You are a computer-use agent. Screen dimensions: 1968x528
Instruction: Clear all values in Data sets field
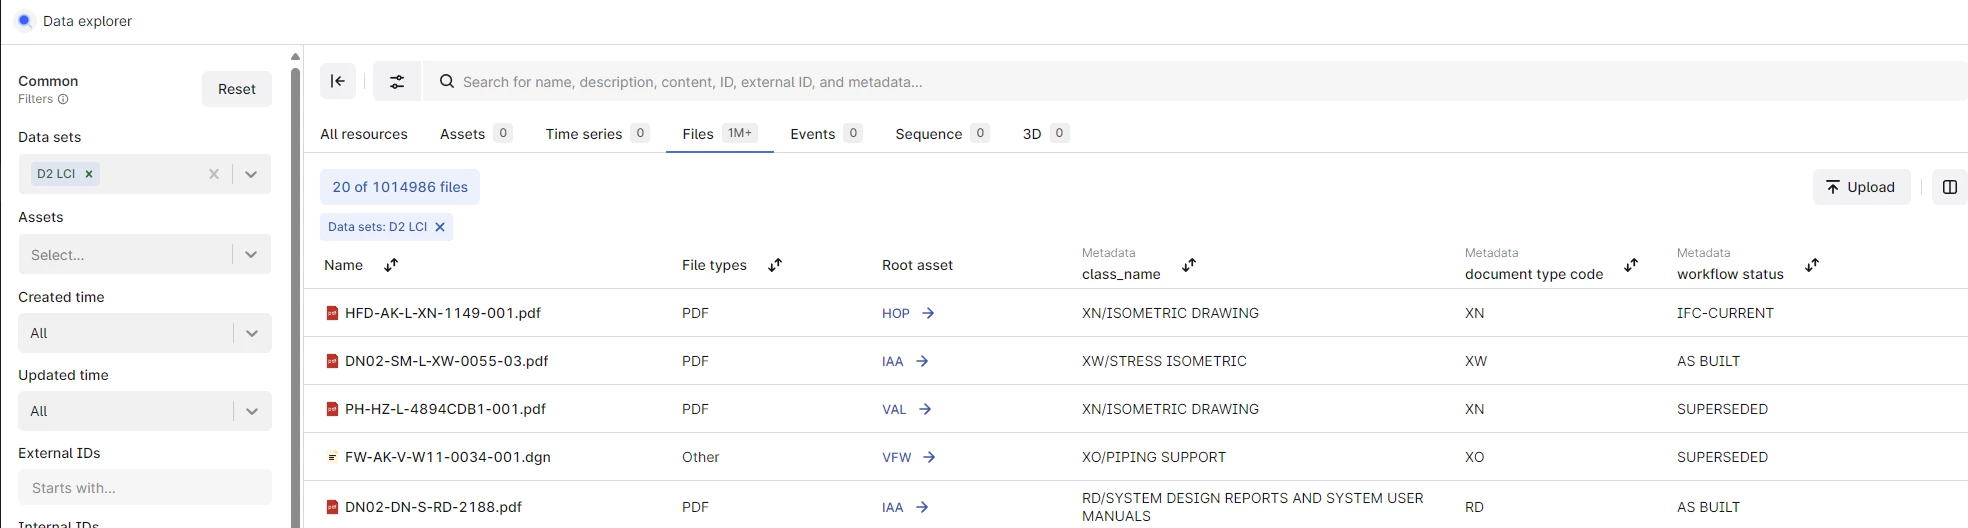213,174
